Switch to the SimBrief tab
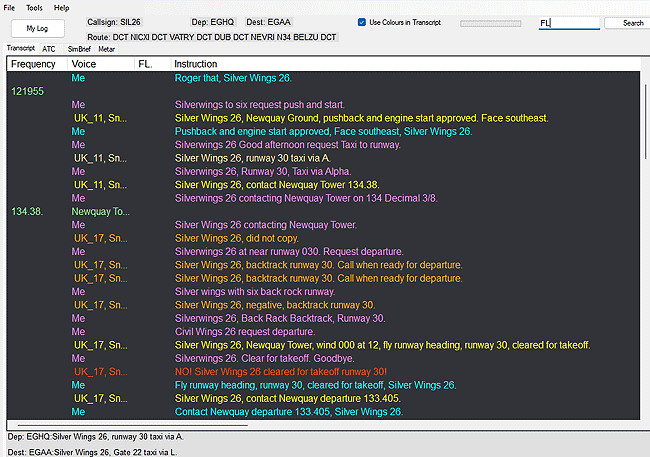This screenshot has height=457, width=650. pyautogui.click(x=79, y=48)
